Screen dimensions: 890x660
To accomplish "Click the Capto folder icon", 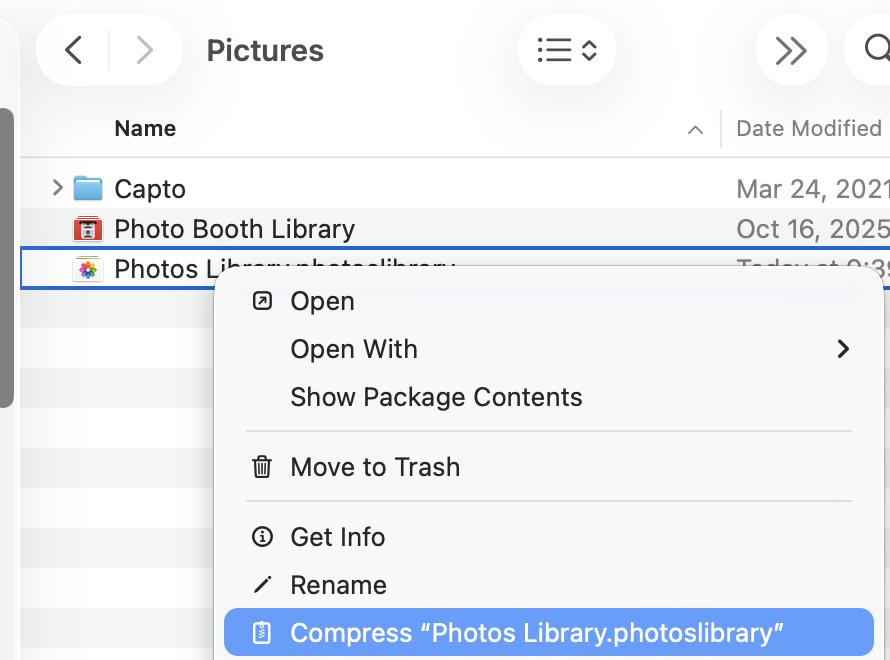I will 89,188.
